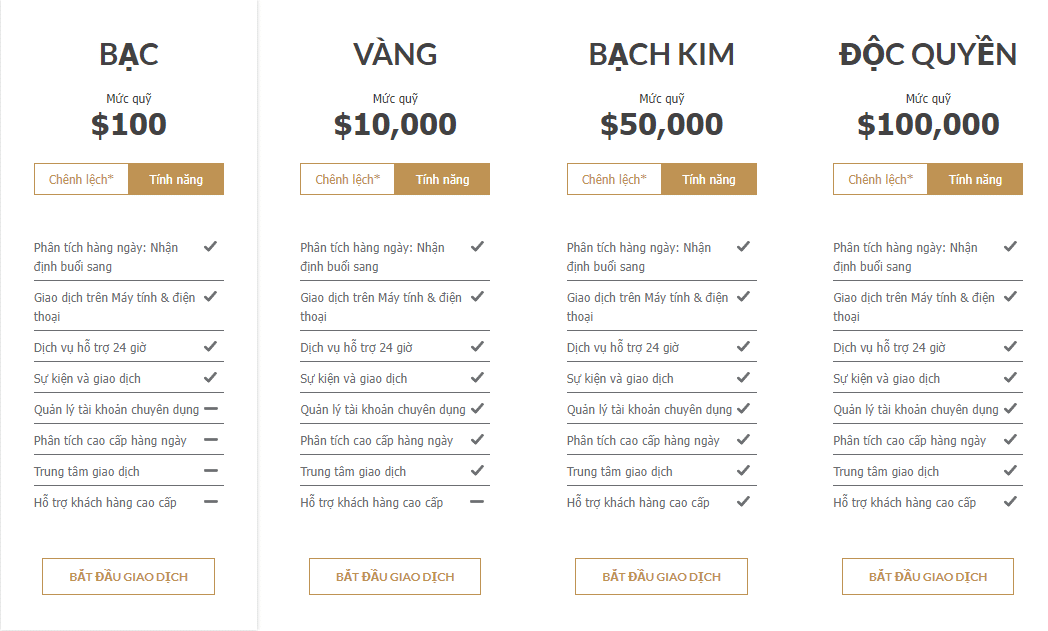Click the Độc Quyền plan's Trung tâm giao dịch checkmark
Screen dimensions: 1048x631
(x=1010, y=471)
